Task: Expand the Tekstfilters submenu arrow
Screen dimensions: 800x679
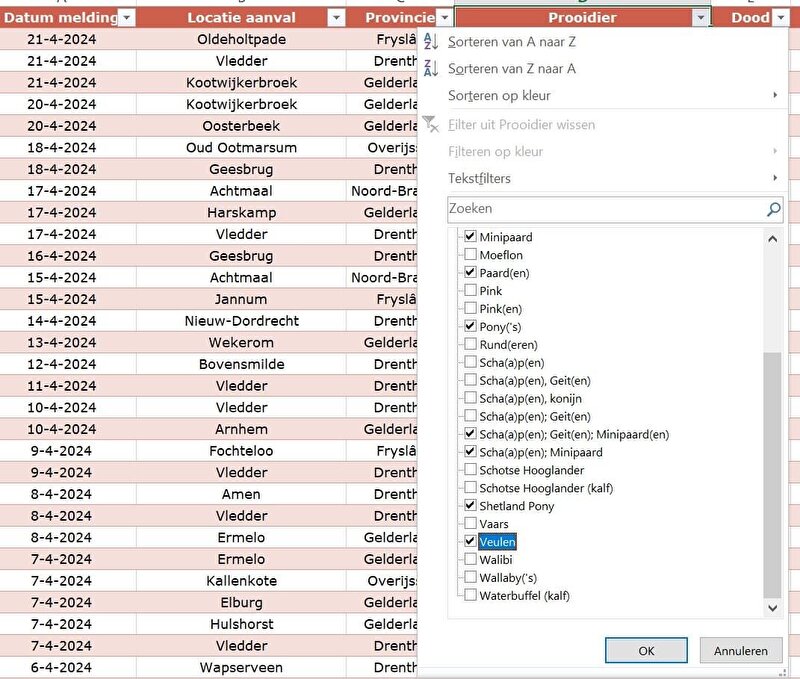Action: [x=775, y=178]
